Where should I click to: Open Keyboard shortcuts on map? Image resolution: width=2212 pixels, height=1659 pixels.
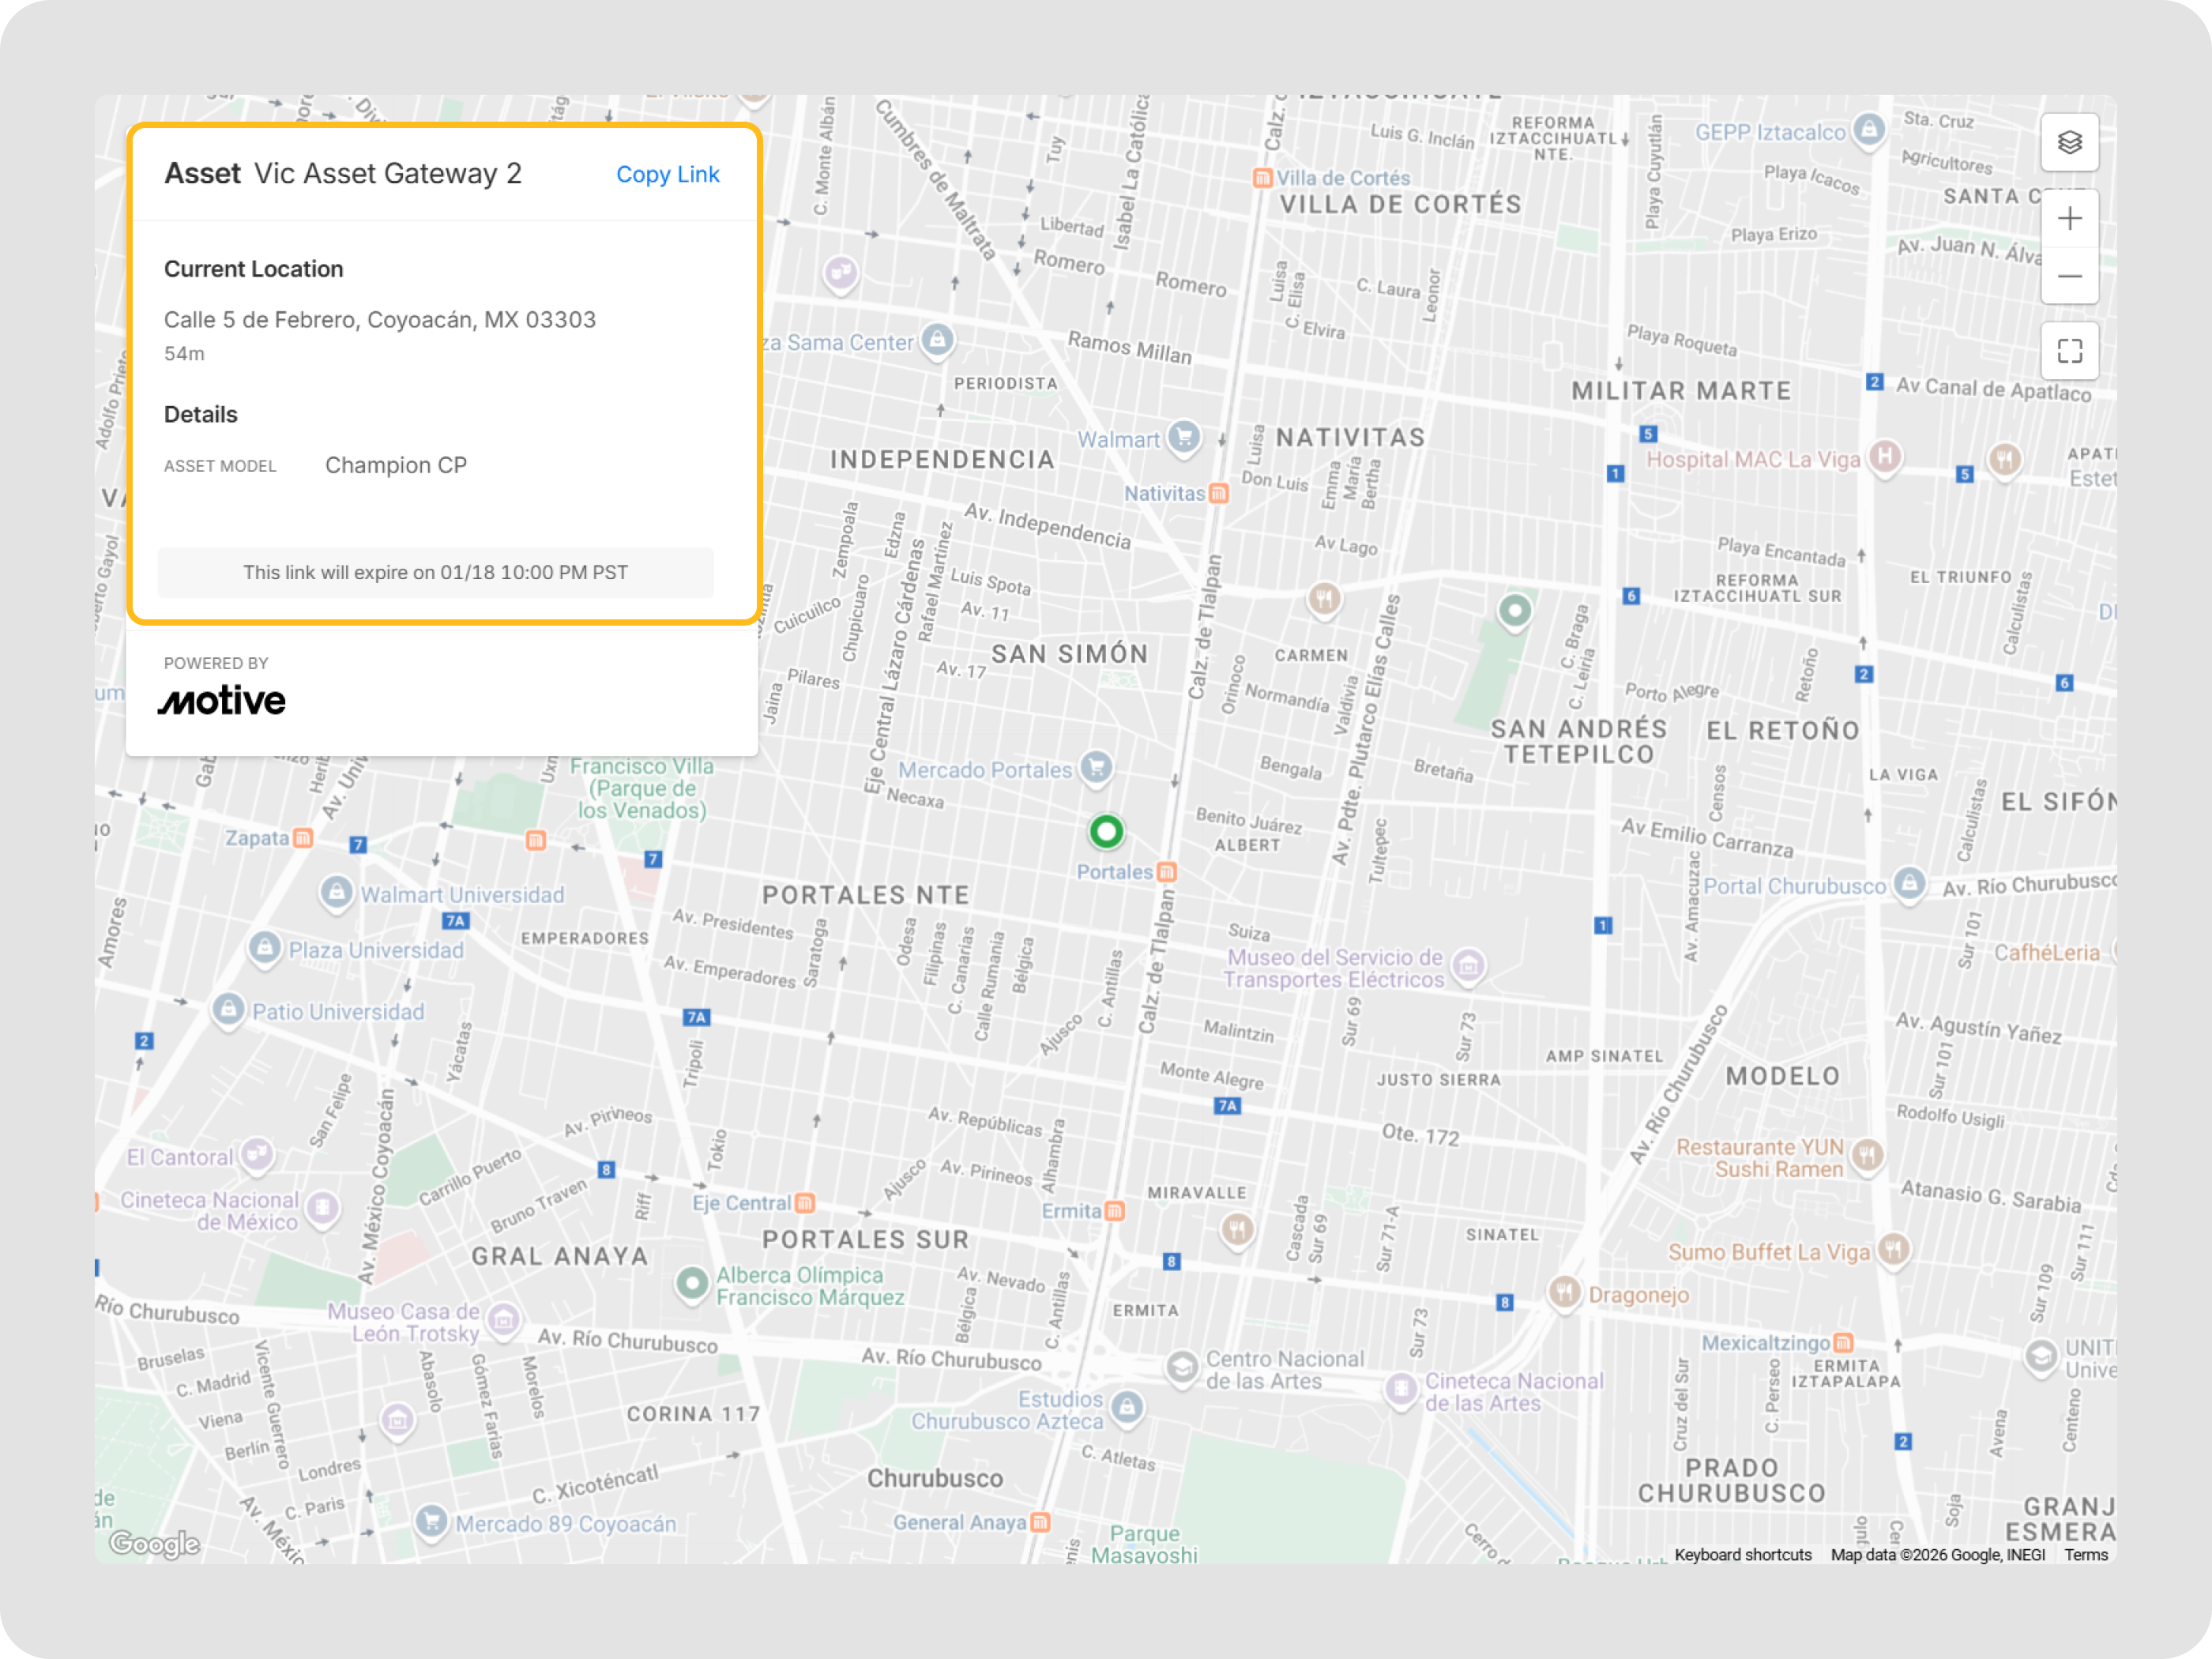pyautogui.click(x=1742, y=1554)
